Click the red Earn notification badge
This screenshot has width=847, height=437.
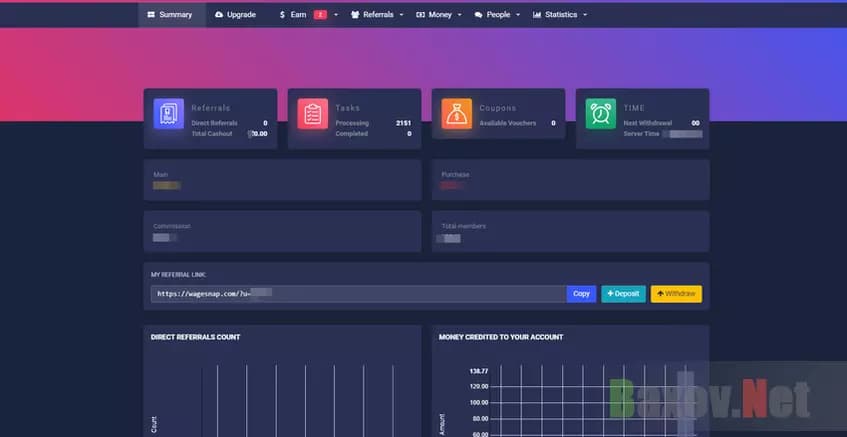pyautogui.click(x=320, y=15)
